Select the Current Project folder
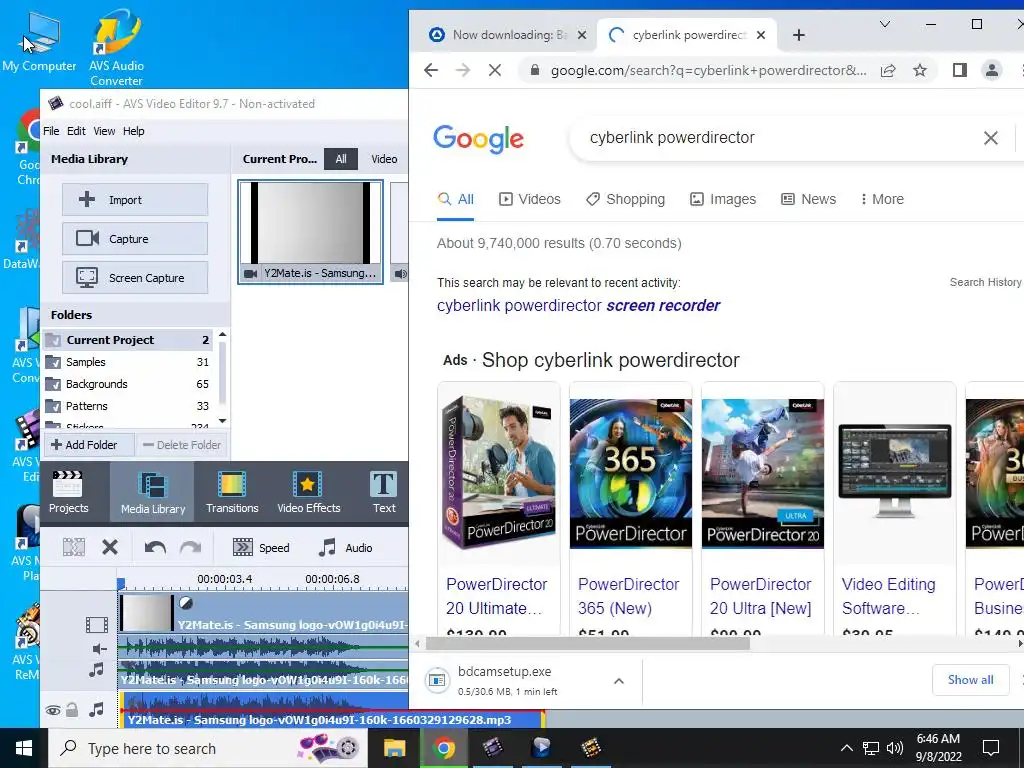Screen dimensions: 1024x768 (x=129, y=340)
